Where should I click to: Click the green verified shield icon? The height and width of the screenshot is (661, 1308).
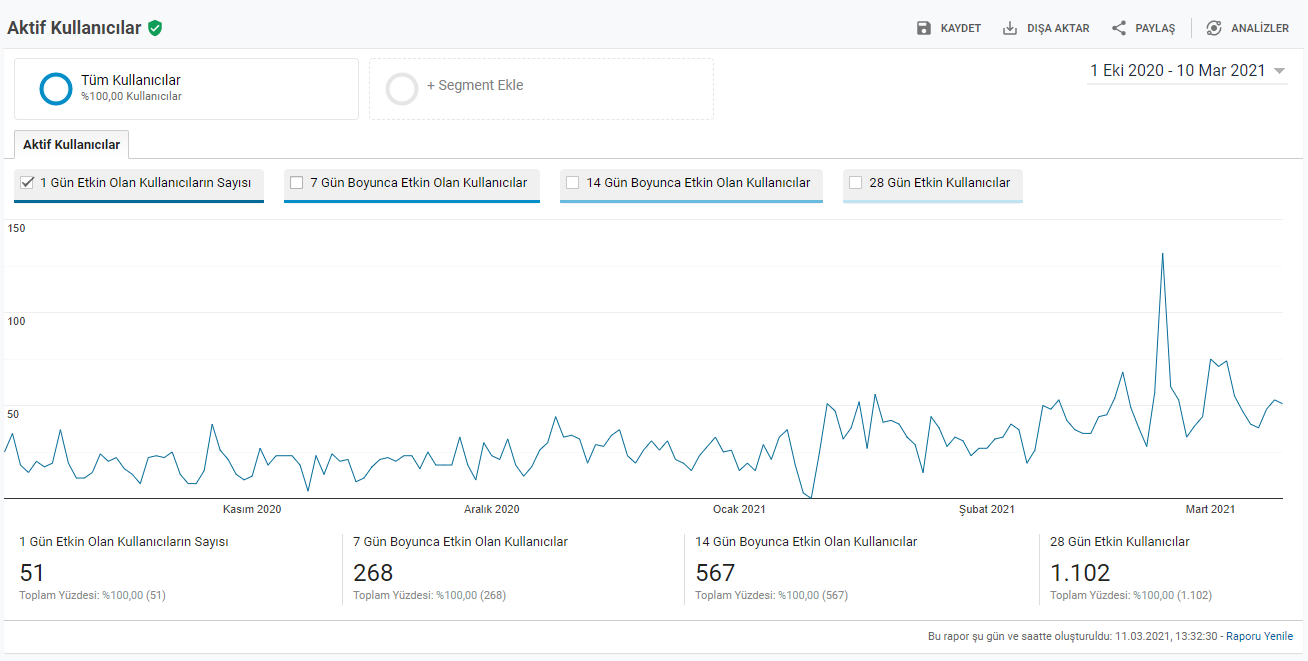pyautogui.click(x=155, y=28)
